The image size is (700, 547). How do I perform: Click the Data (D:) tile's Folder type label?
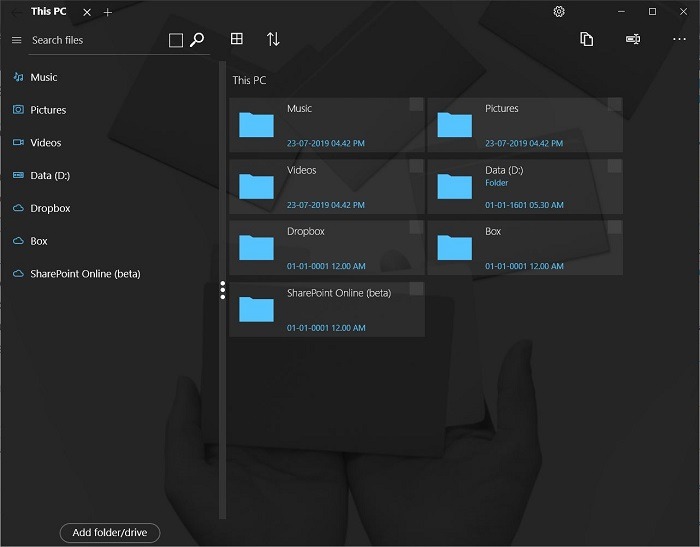pos(496,183)
